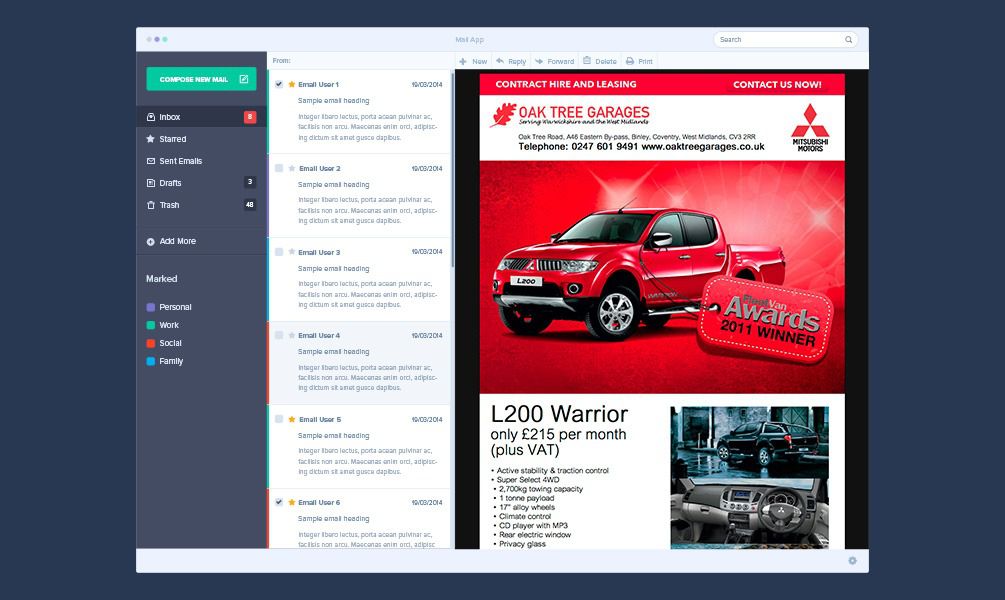Uncheck the Email User 1 checkbox
The width and height of the screenshot is (1005, 600).
279,84
